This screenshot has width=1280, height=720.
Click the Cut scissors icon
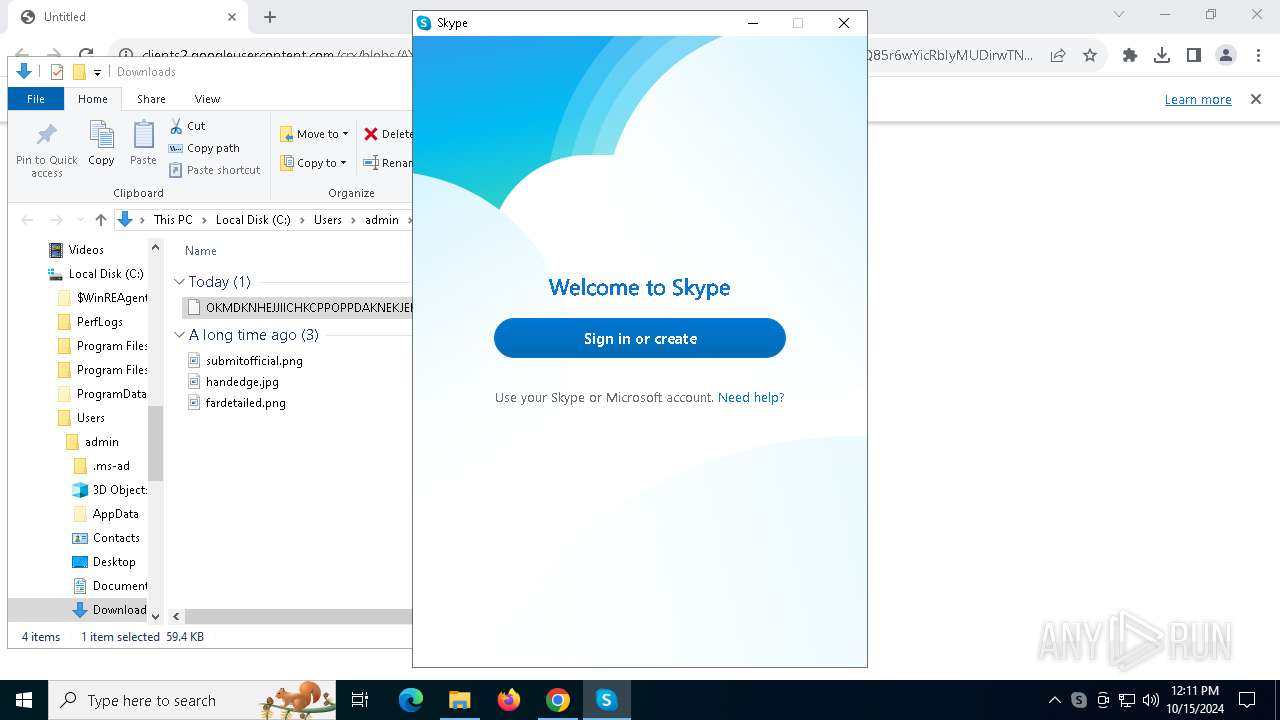click(x=176, y=126)
